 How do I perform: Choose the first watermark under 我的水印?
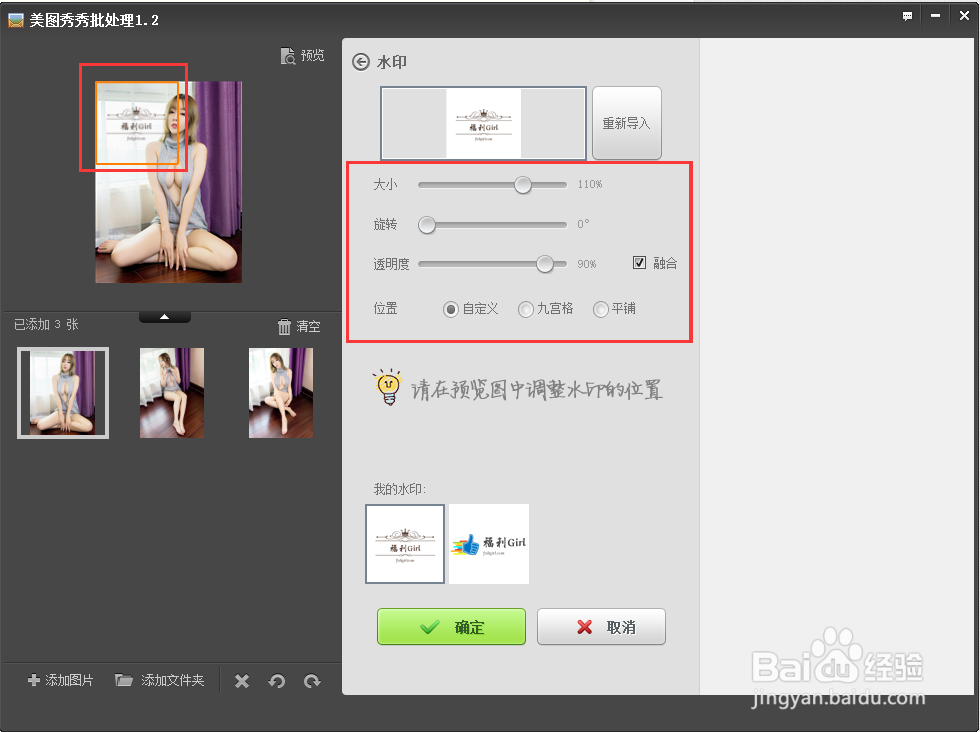pos(405,544)
